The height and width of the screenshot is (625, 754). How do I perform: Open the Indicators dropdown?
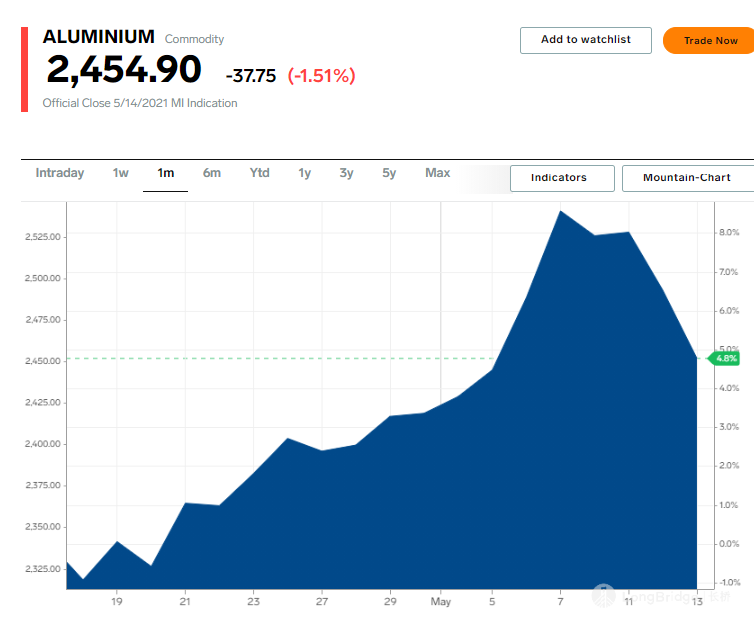click(562, 178)
